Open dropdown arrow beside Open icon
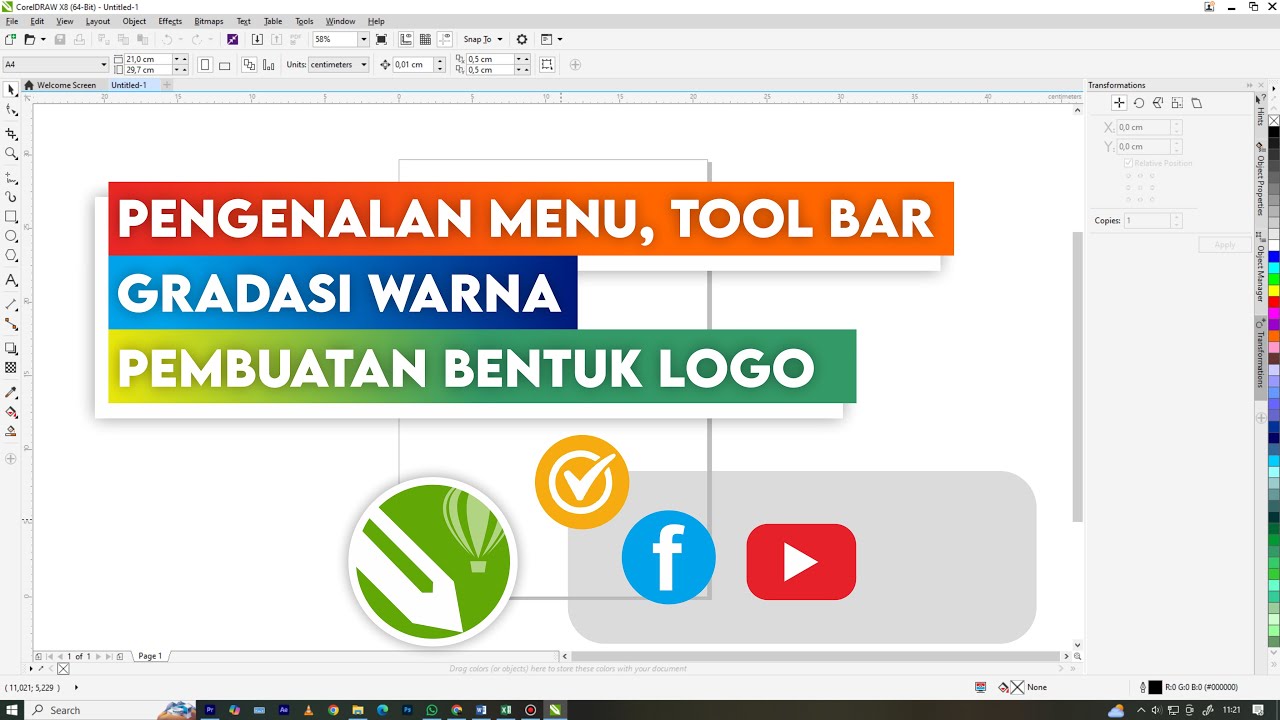 (x=43, y=39)
